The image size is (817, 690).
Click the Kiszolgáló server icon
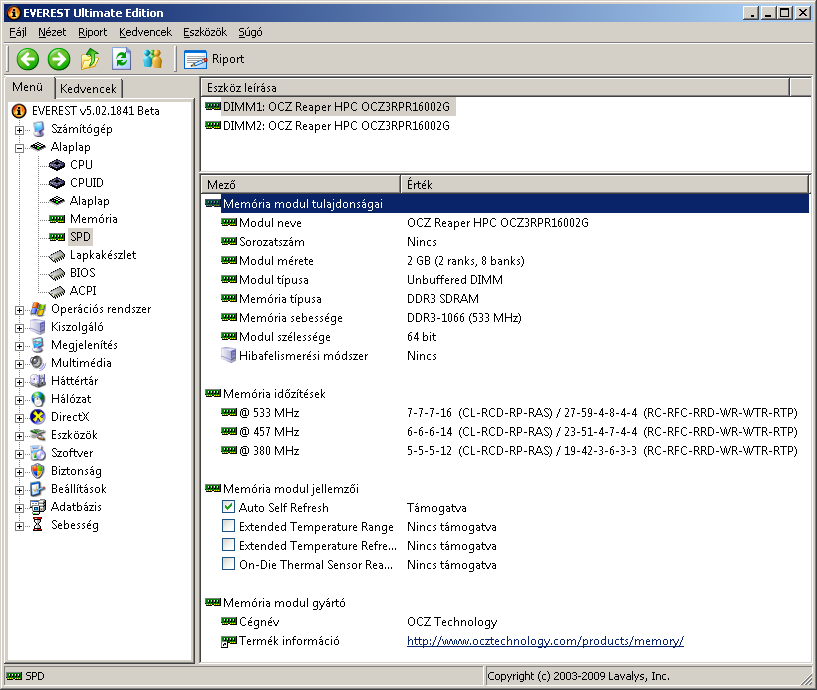point(38,327)
